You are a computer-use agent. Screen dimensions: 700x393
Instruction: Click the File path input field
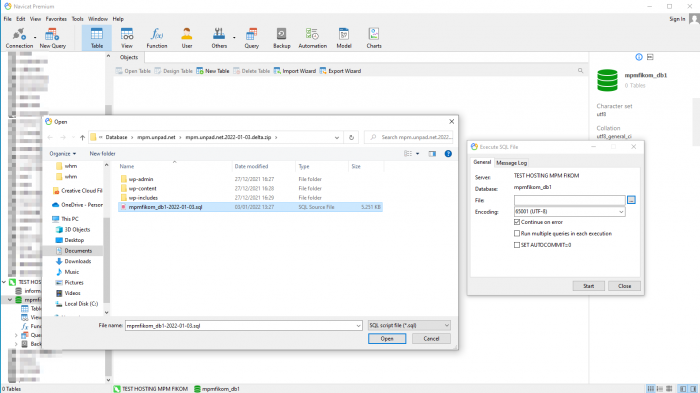[x=570, y=200]
